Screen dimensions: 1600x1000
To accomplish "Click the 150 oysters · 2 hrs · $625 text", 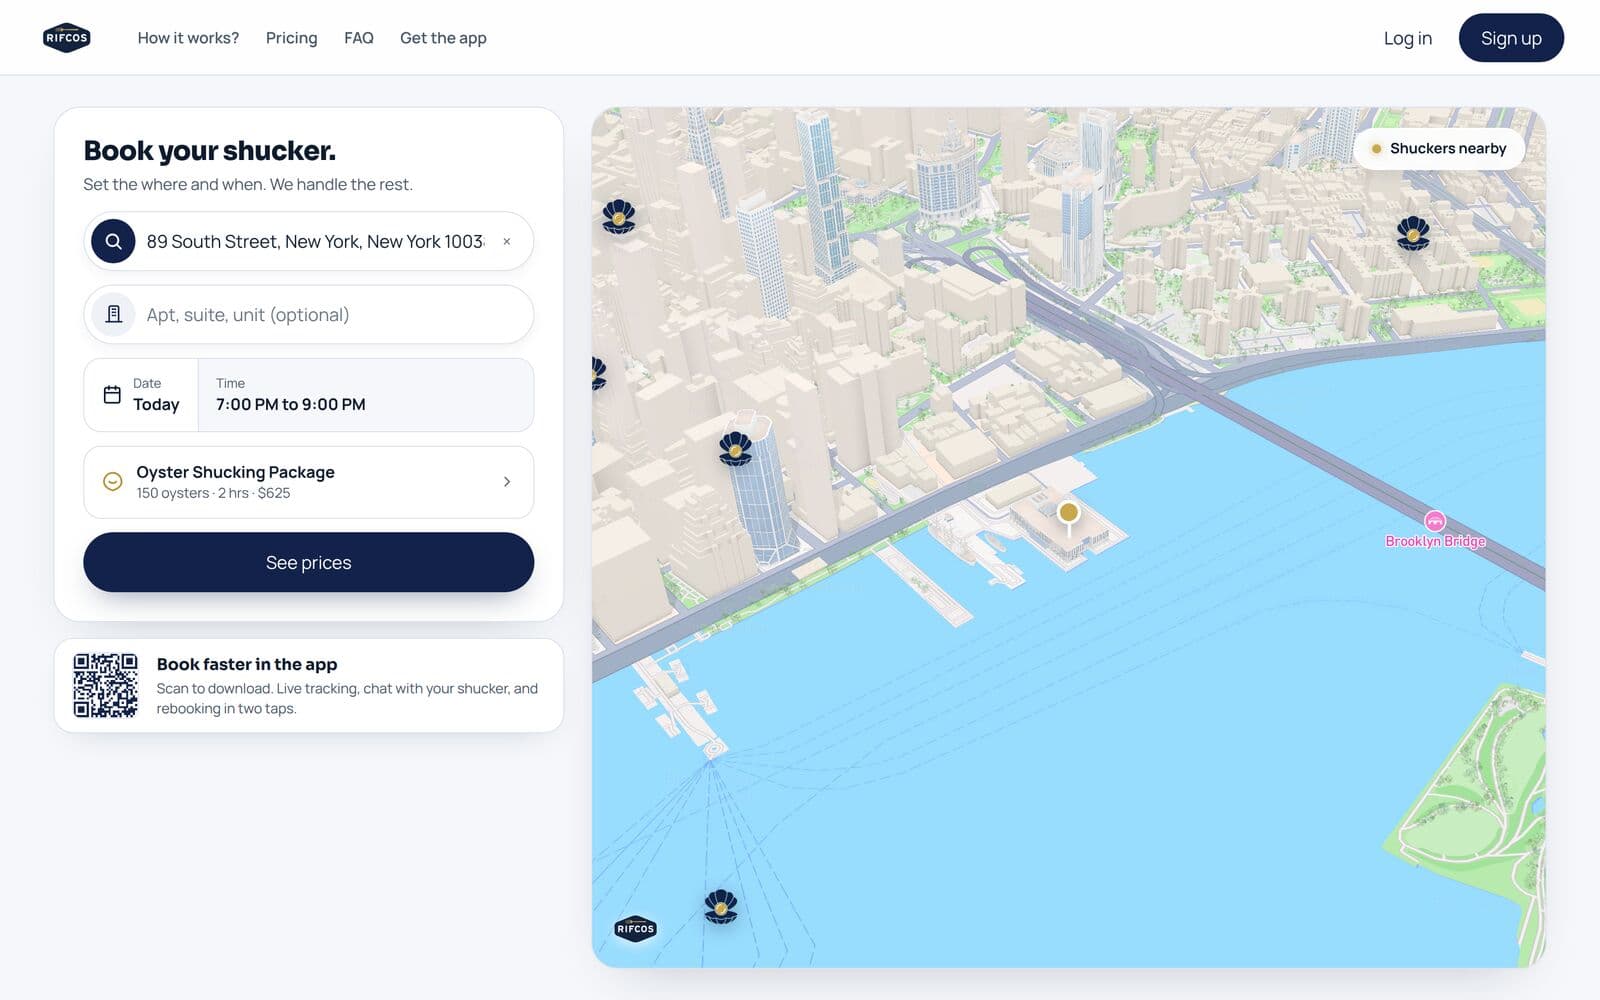I will pyautogui.click(x=213, y=493).
